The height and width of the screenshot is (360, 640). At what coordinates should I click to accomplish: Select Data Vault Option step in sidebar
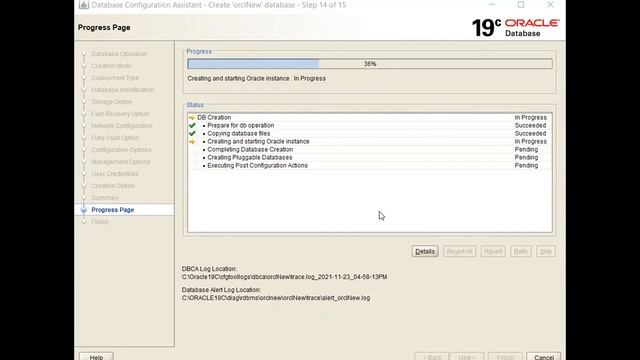[115, 138]
